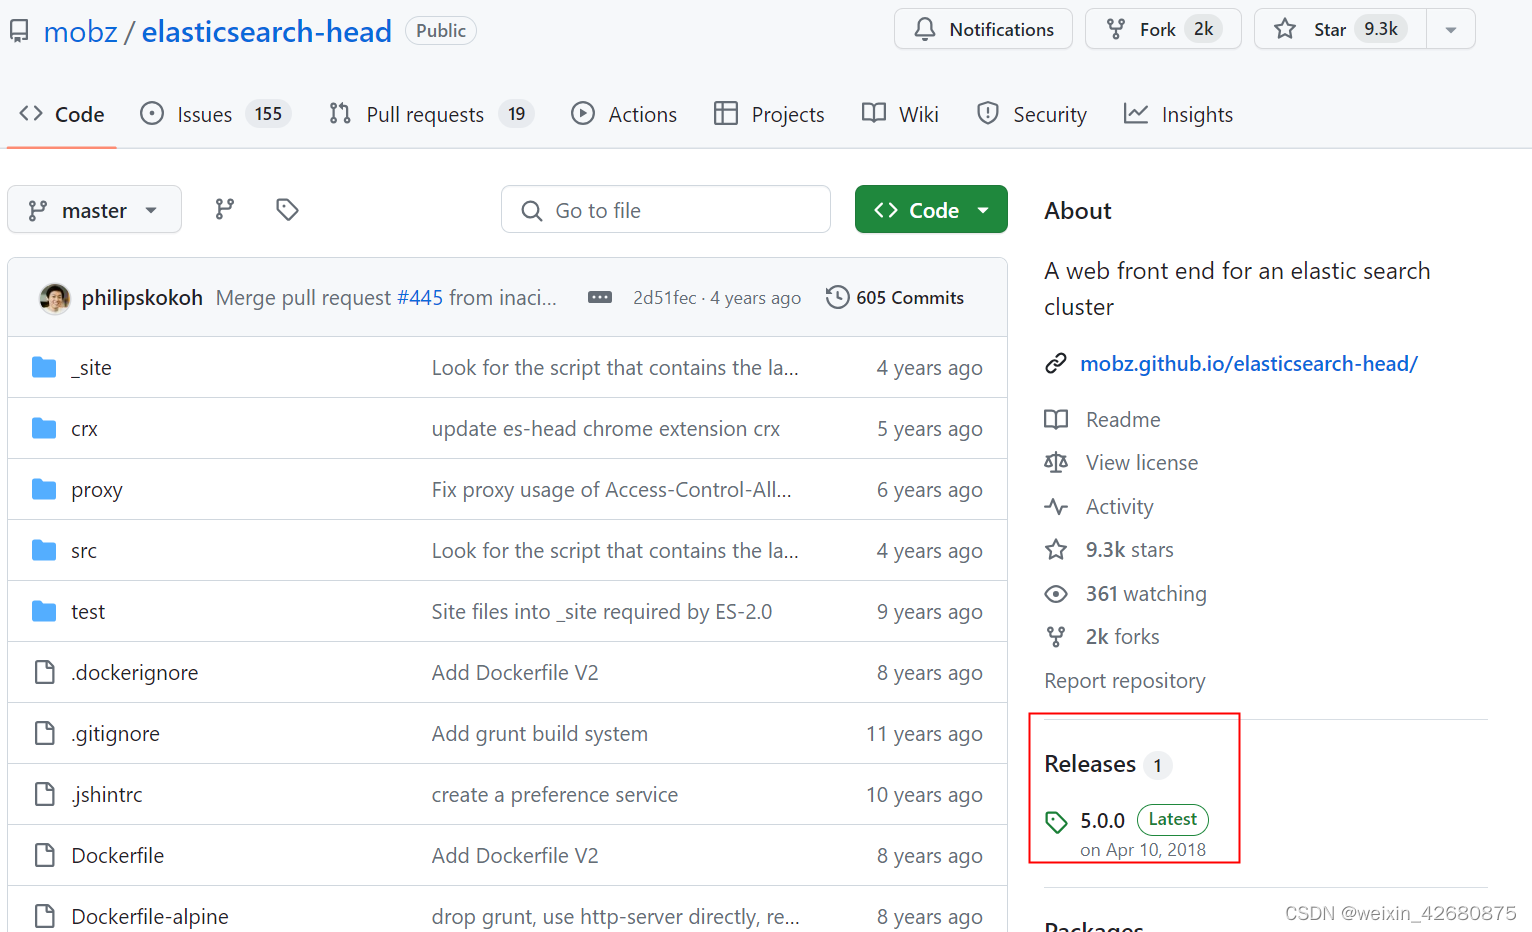Click the repository book icon beside mobz
1532x932 pixels.
19,31
